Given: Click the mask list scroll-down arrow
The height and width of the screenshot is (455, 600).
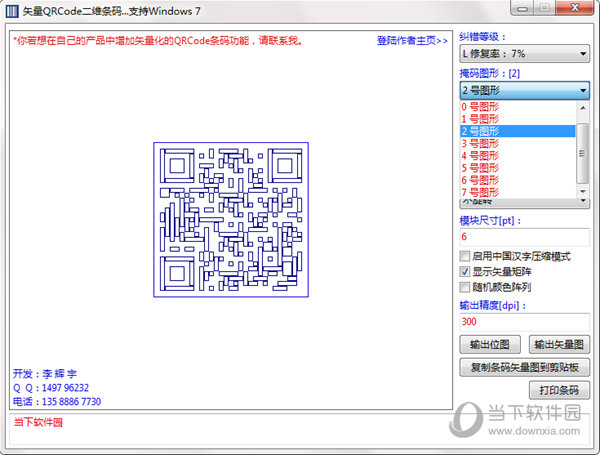Looking at the screenshot, I should coord(582,191).
